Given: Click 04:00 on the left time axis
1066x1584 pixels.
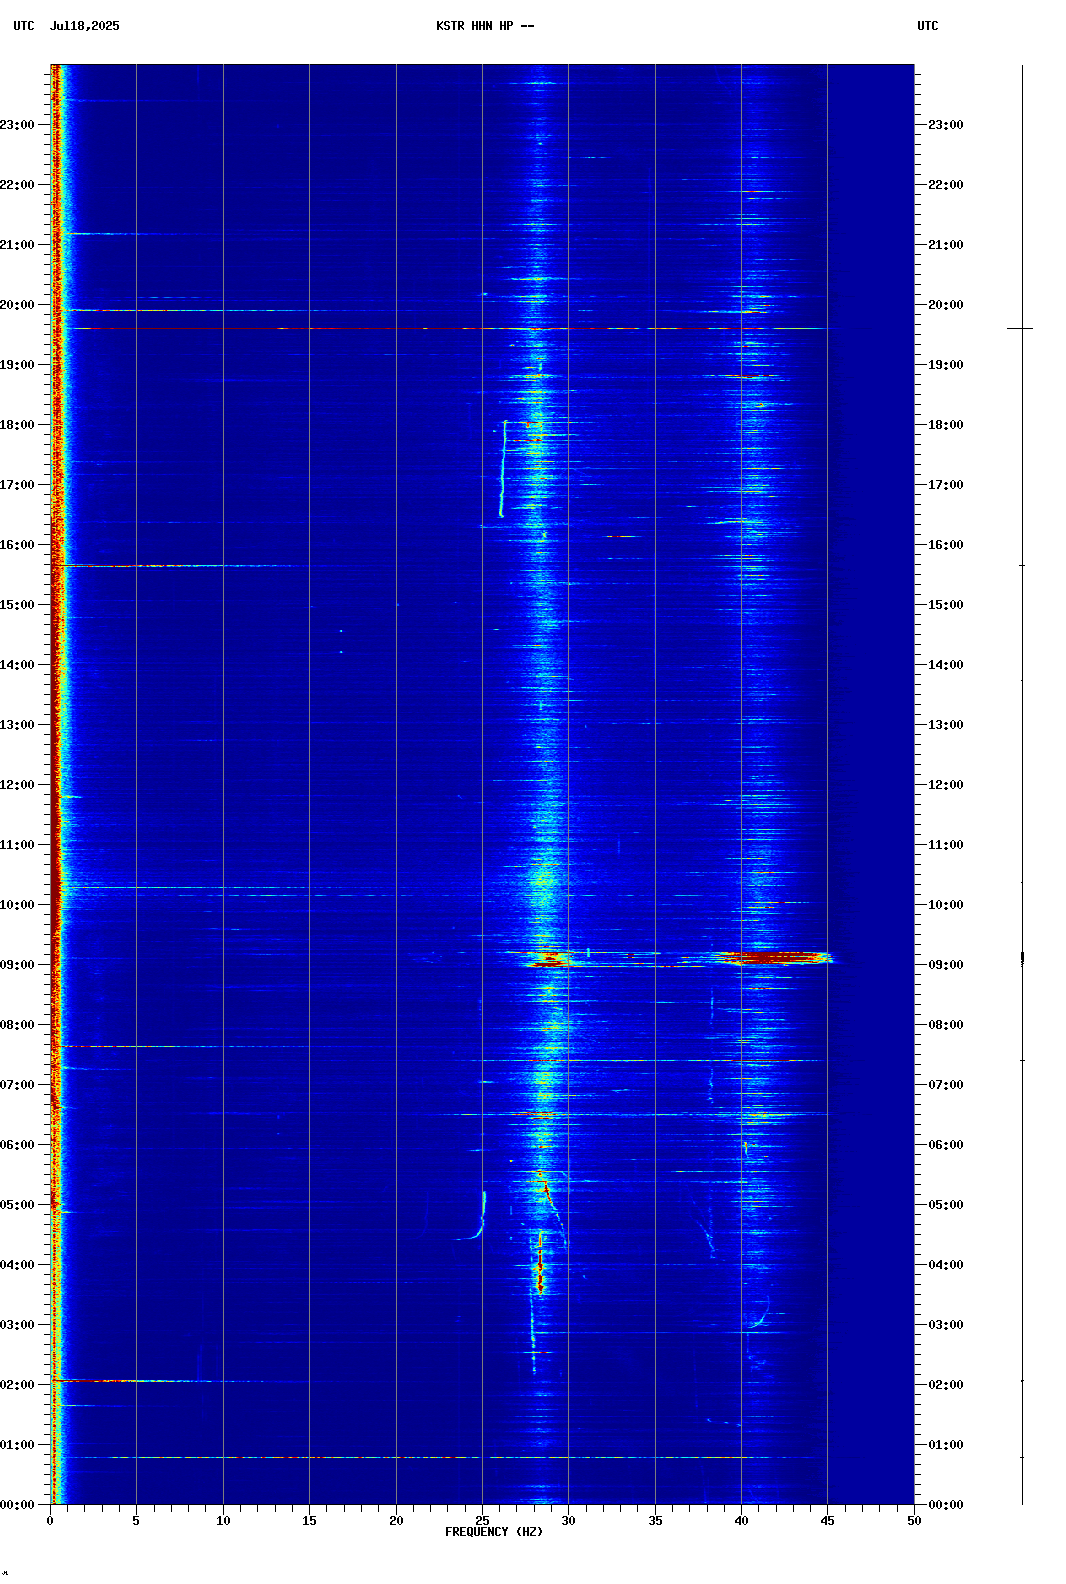Looking at the screenshot, I should click(x=17, y=1265).
